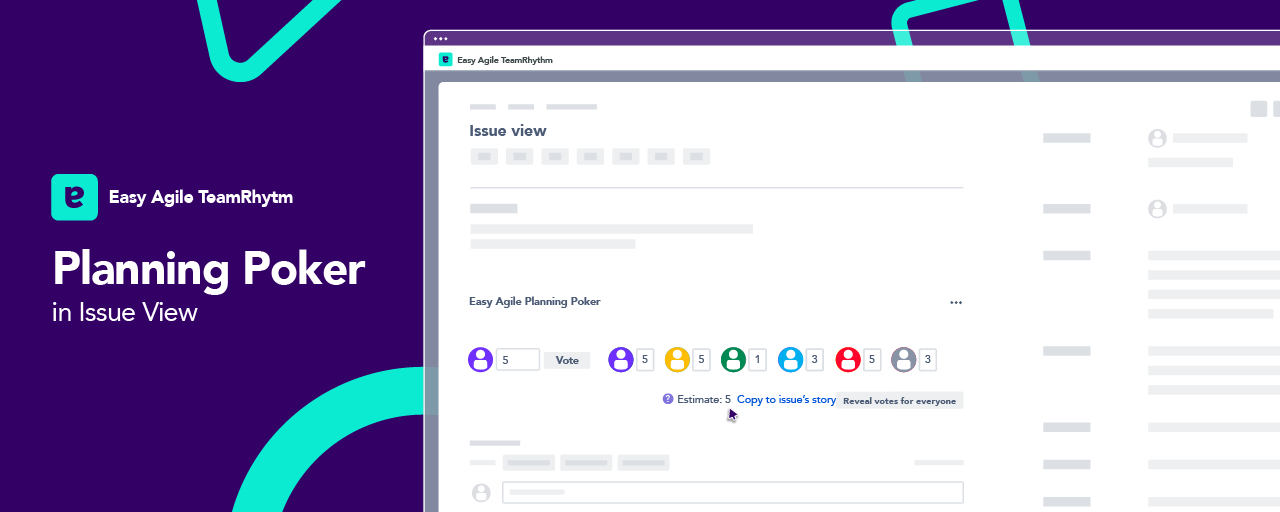Click Reveal votes for everyone button
Image resolution: width=1280 pixels, height=512 pixels.
(x=900, y=400)
